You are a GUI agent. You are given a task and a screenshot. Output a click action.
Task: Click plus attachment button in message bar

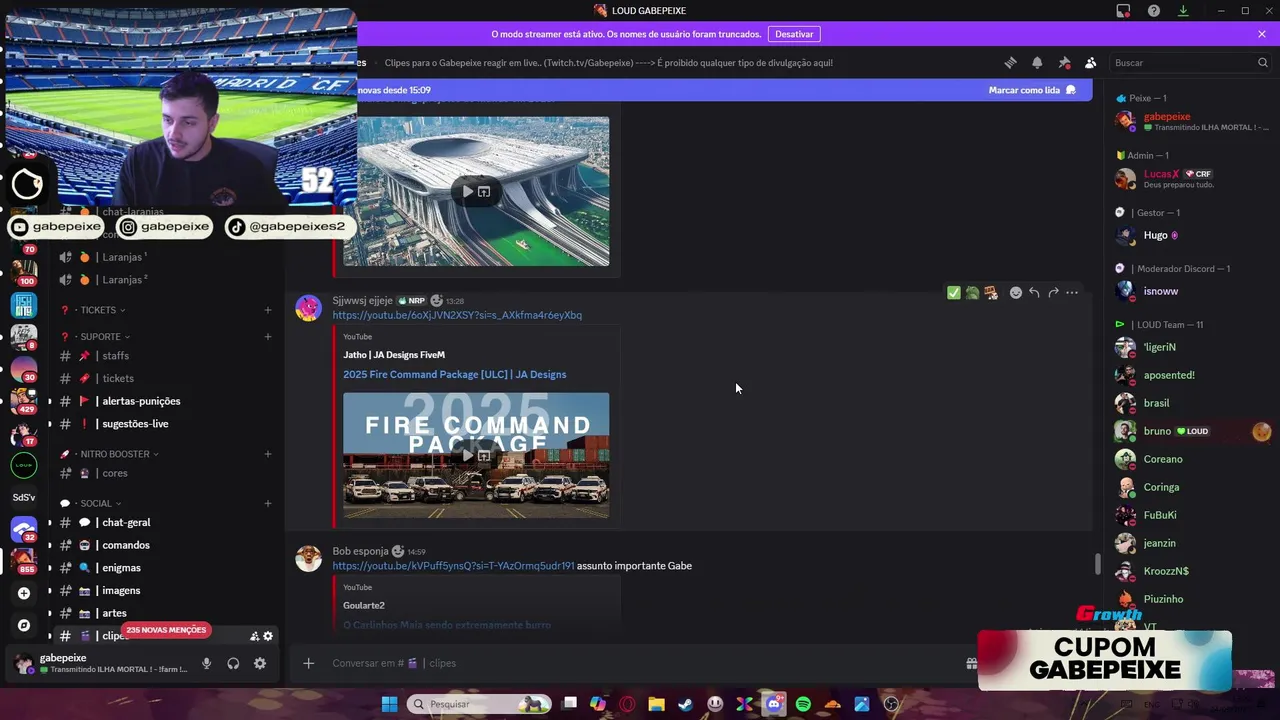coord(309,663)
